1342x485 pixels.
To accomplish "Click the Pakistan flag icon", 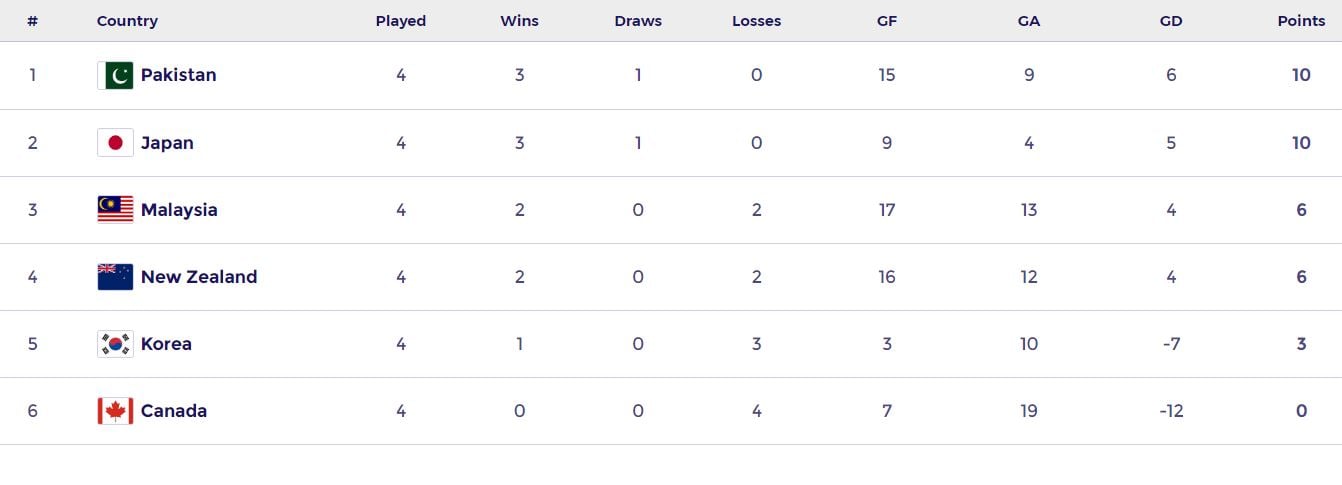I will click(115, 75).
